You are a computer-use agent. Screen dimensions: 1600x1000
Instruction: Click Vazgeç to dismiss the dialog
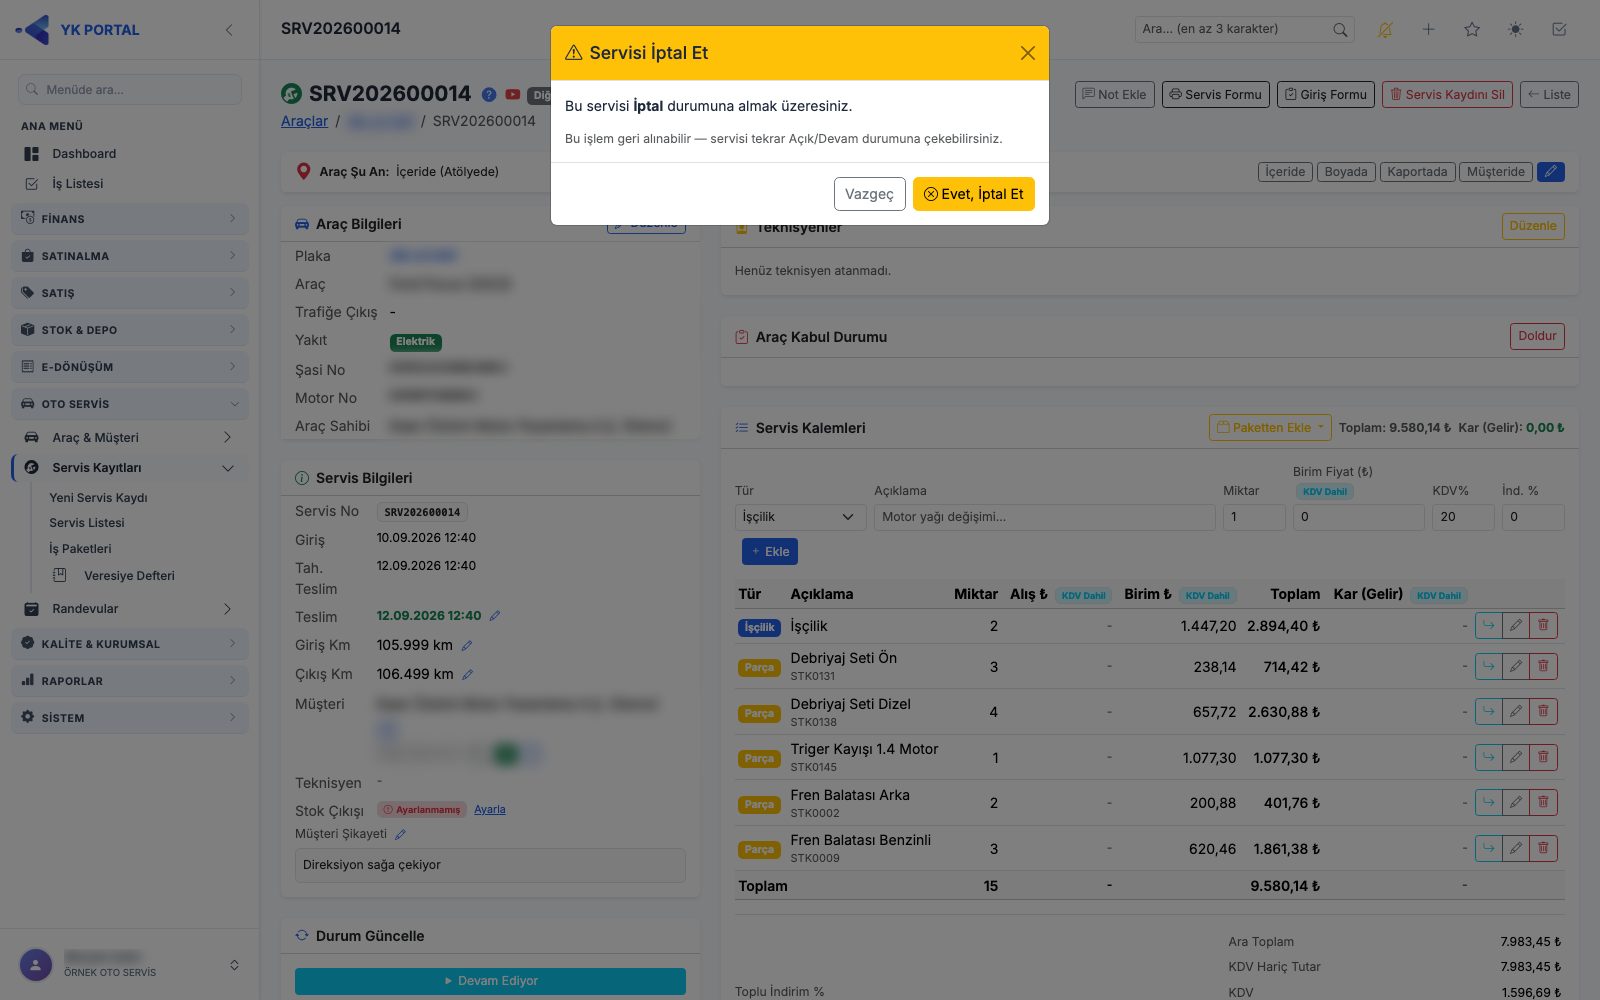click(869, 194)
